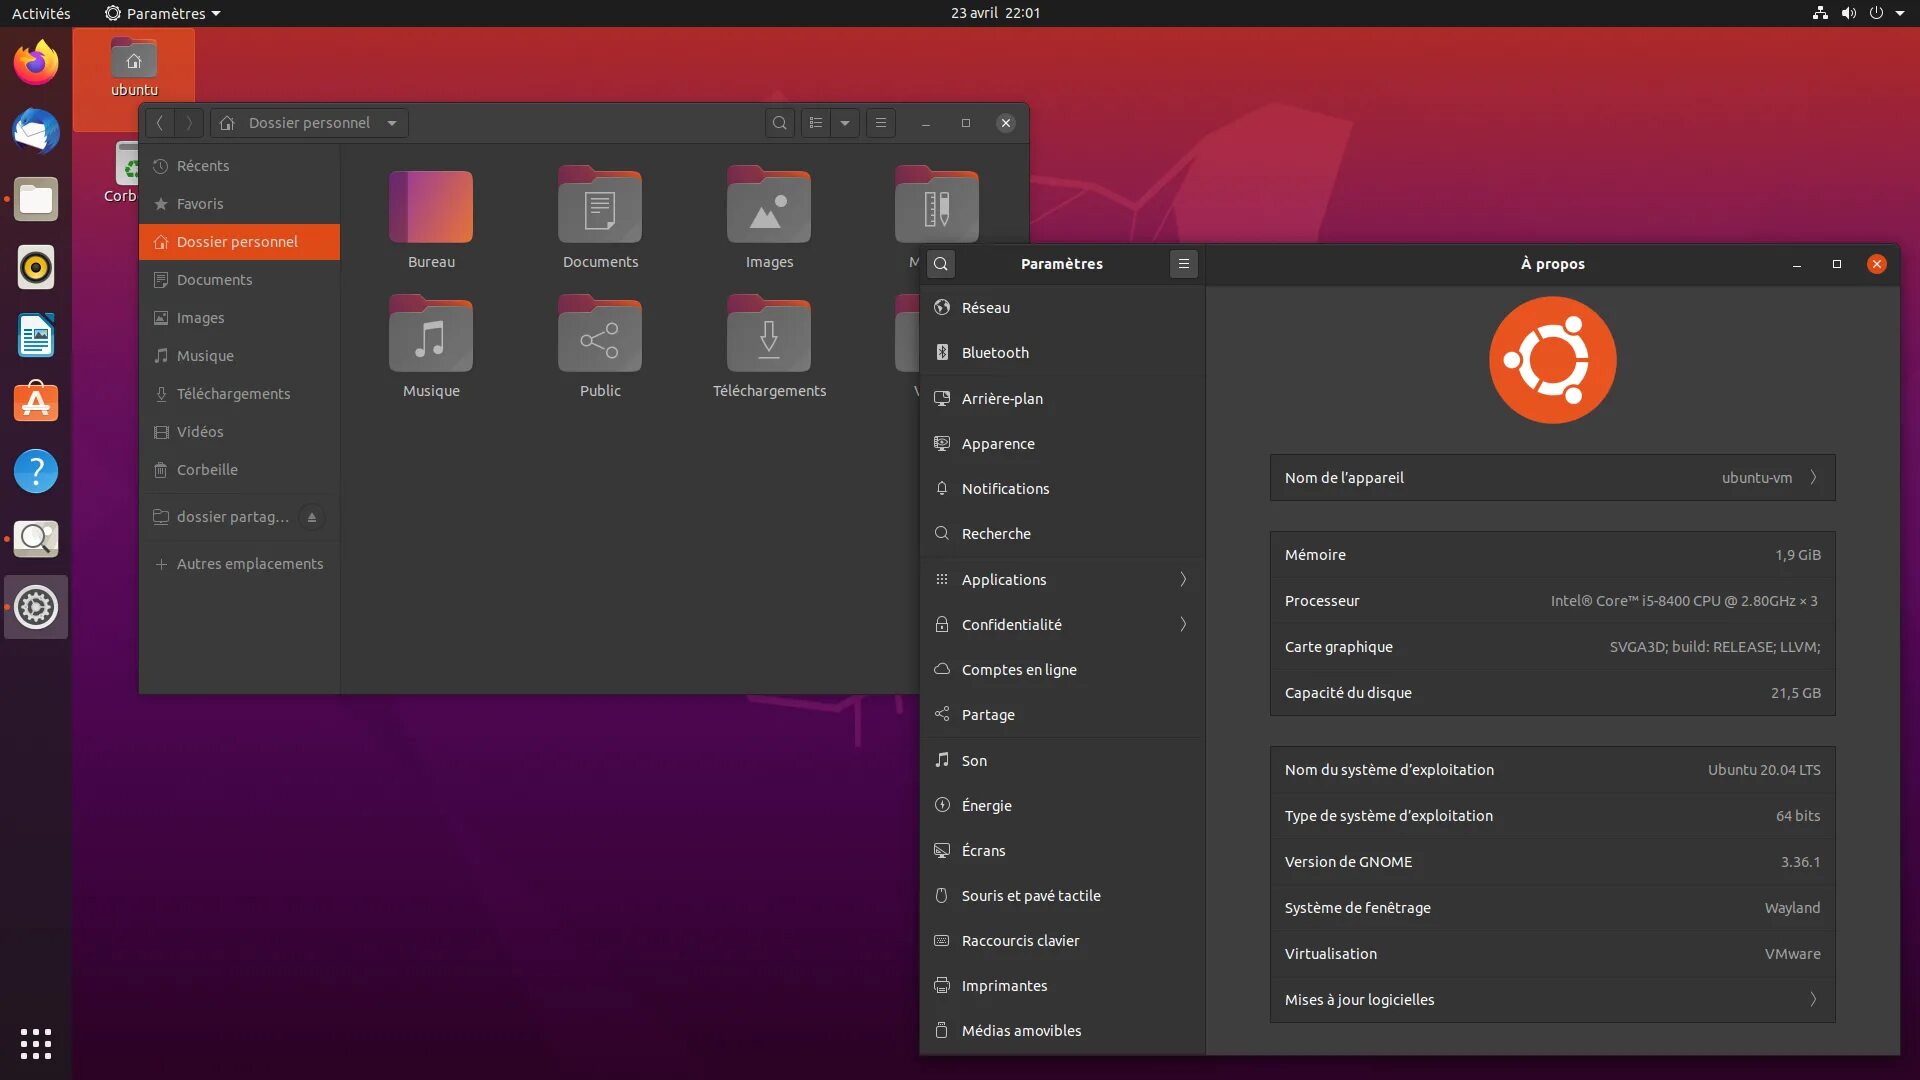Expand view options dropdown arrow in file manager
Viewport: 1920px width, 1080px height.
(845, 123)
